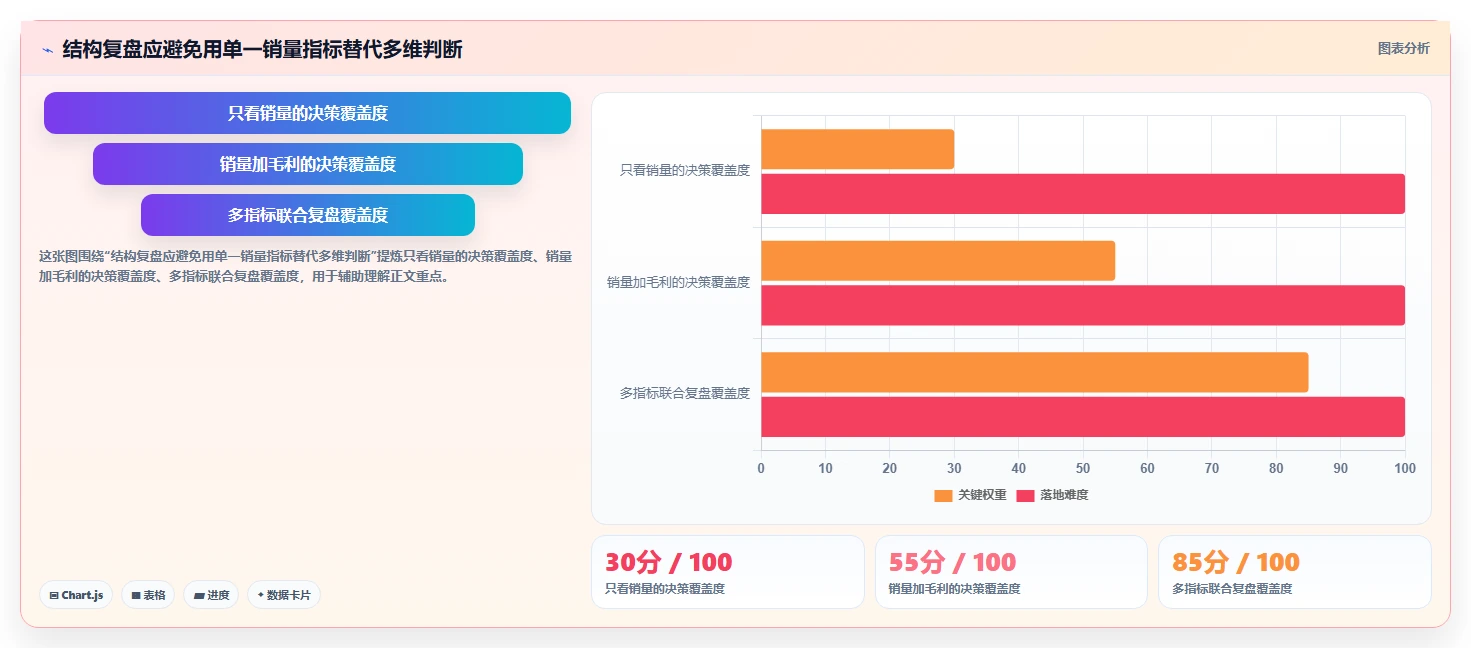The image size is (1471, 648).
Task: Select the 销量加毛利的决策覆盖度 funnel bar
Action: 308,164
